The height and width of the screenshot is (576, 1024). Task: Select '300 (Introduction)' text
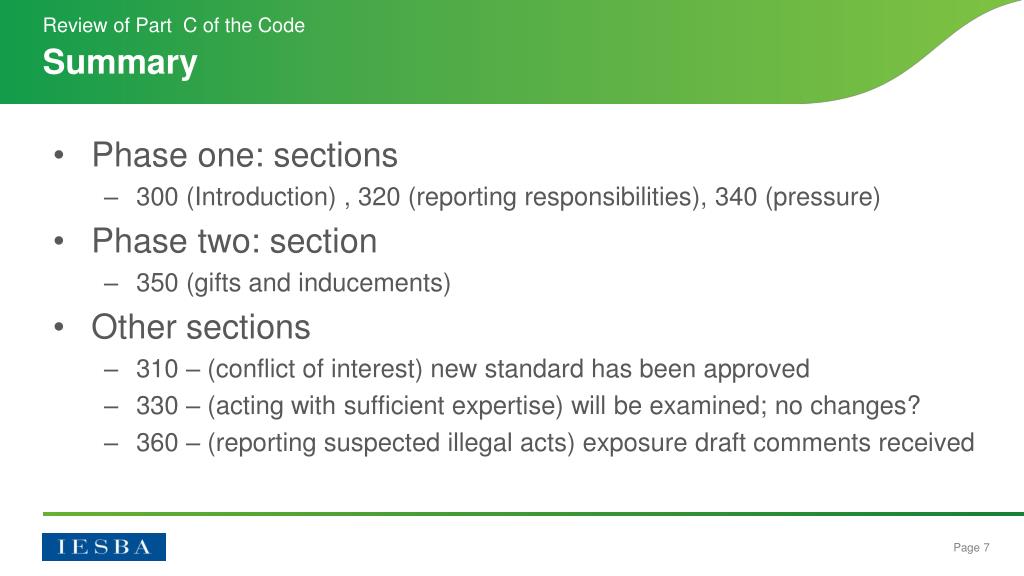click(x=236, y=197)
